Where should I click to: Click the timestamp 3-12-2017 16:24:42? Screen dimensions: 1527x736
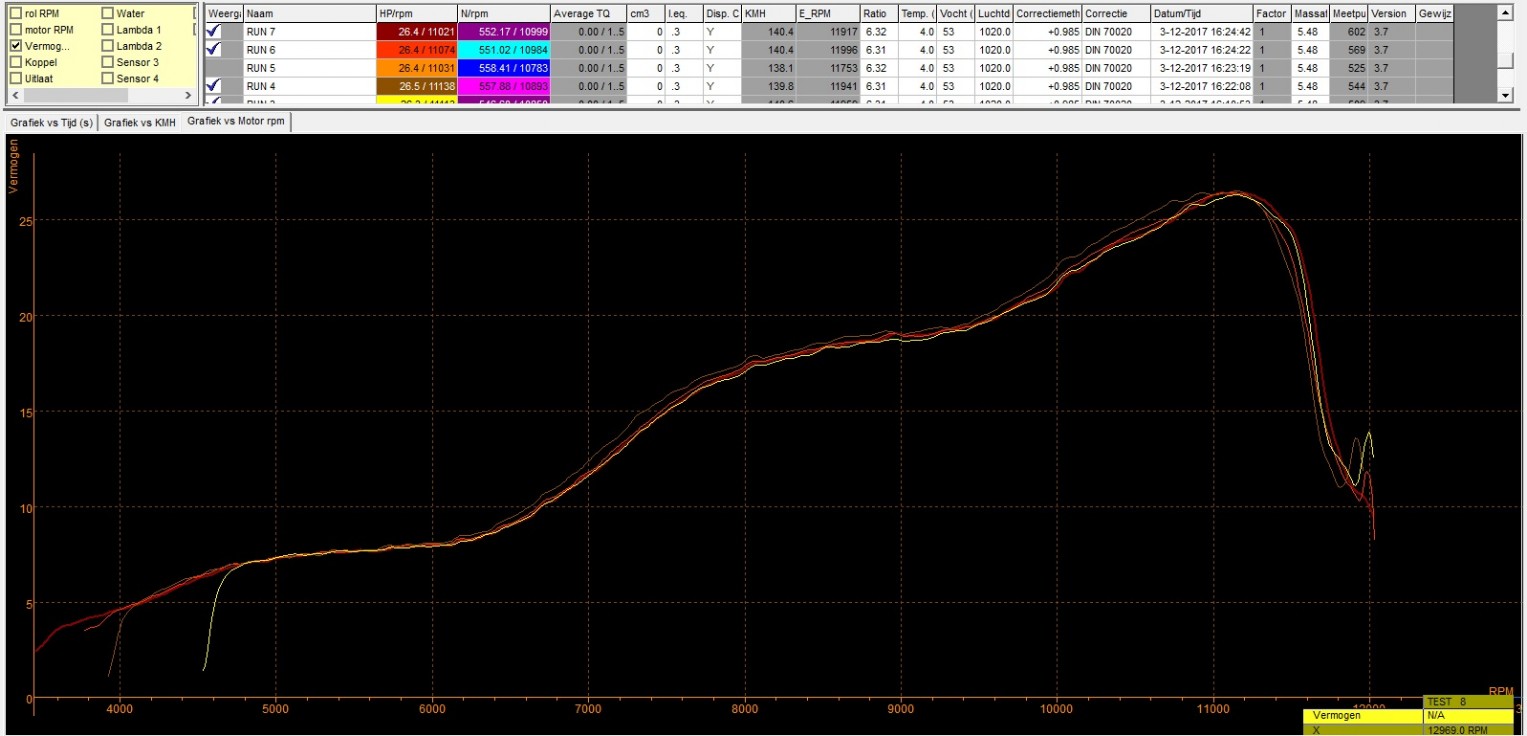click(x=1205, y=32)
